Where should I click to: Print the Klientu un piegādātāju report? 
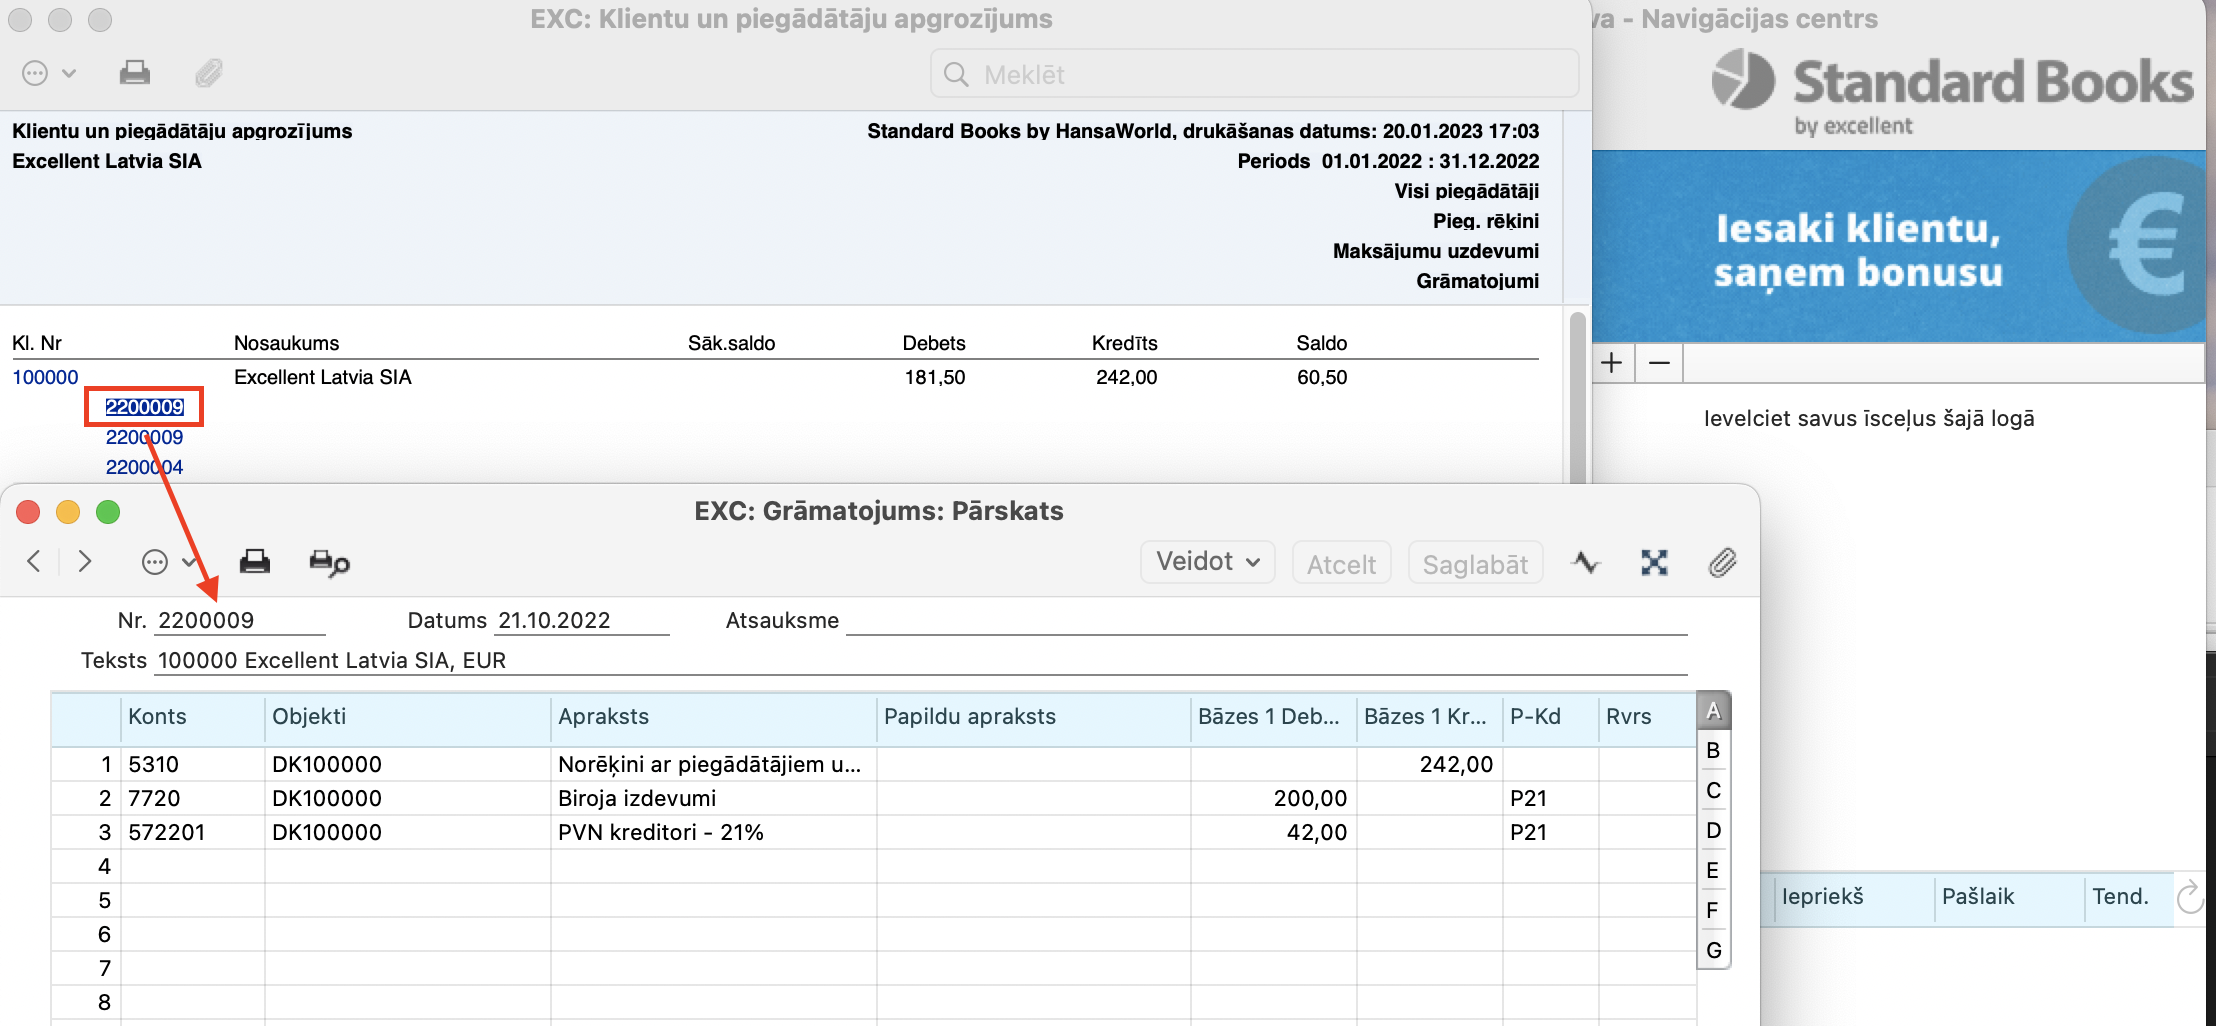pos(135,73)
